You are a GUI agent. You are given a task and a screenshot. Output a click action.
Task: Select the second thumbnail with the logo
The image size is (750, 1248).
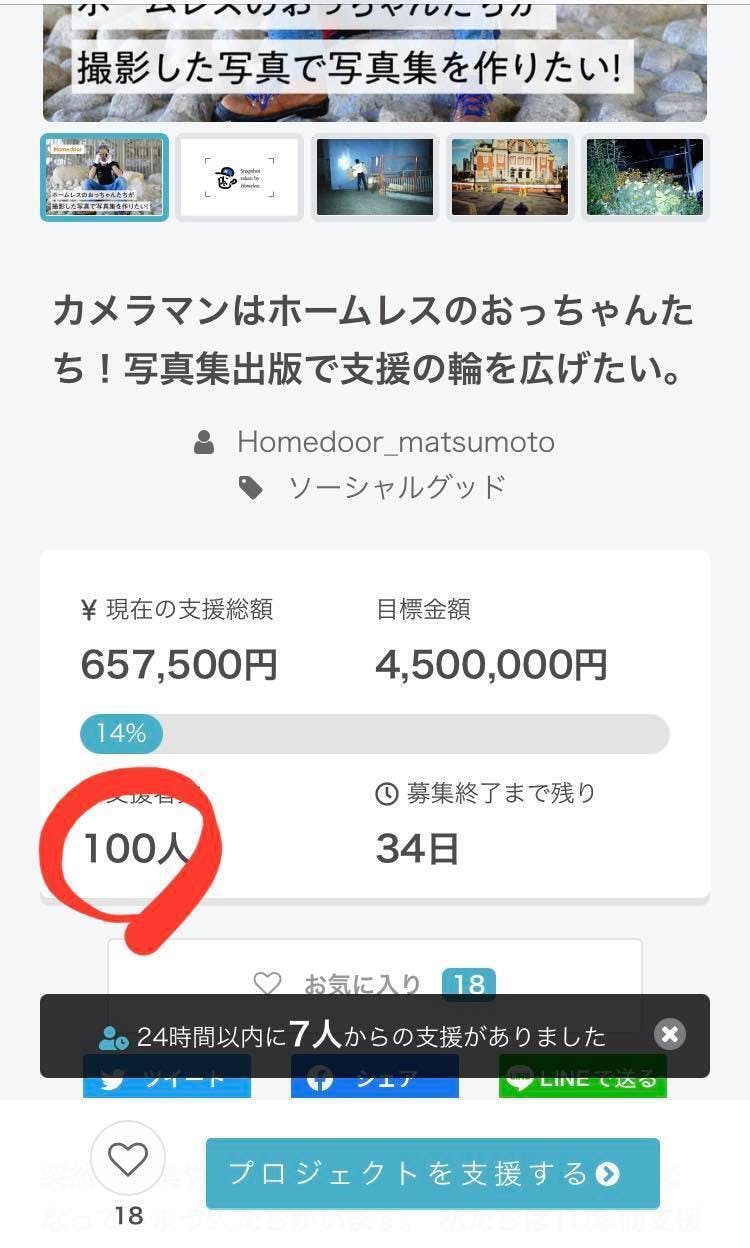[x=240, y=177]
